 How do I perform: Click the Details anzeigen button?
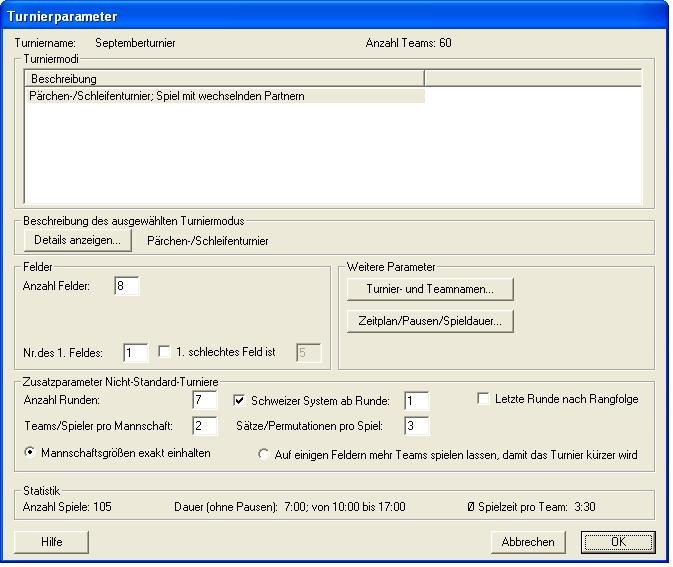[x=77, y=240]
